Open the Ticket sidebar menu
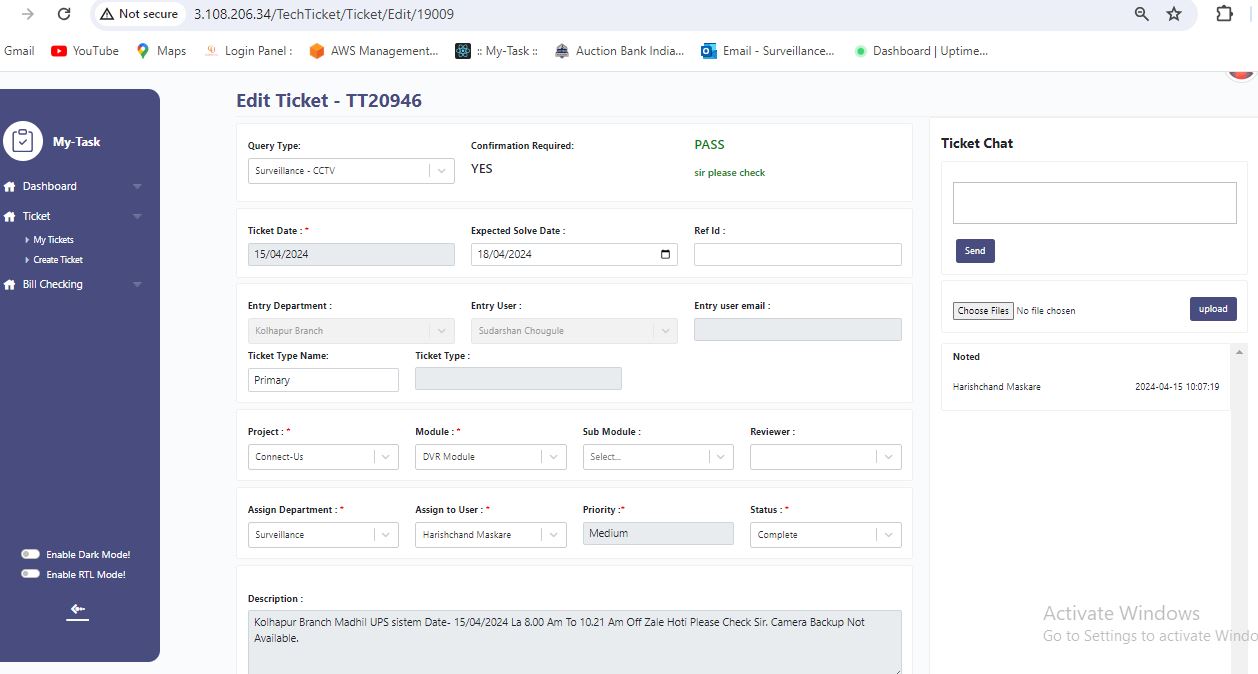Image resolution: width=1258 pixels, height=674 pixels. [x=37, y=217]
